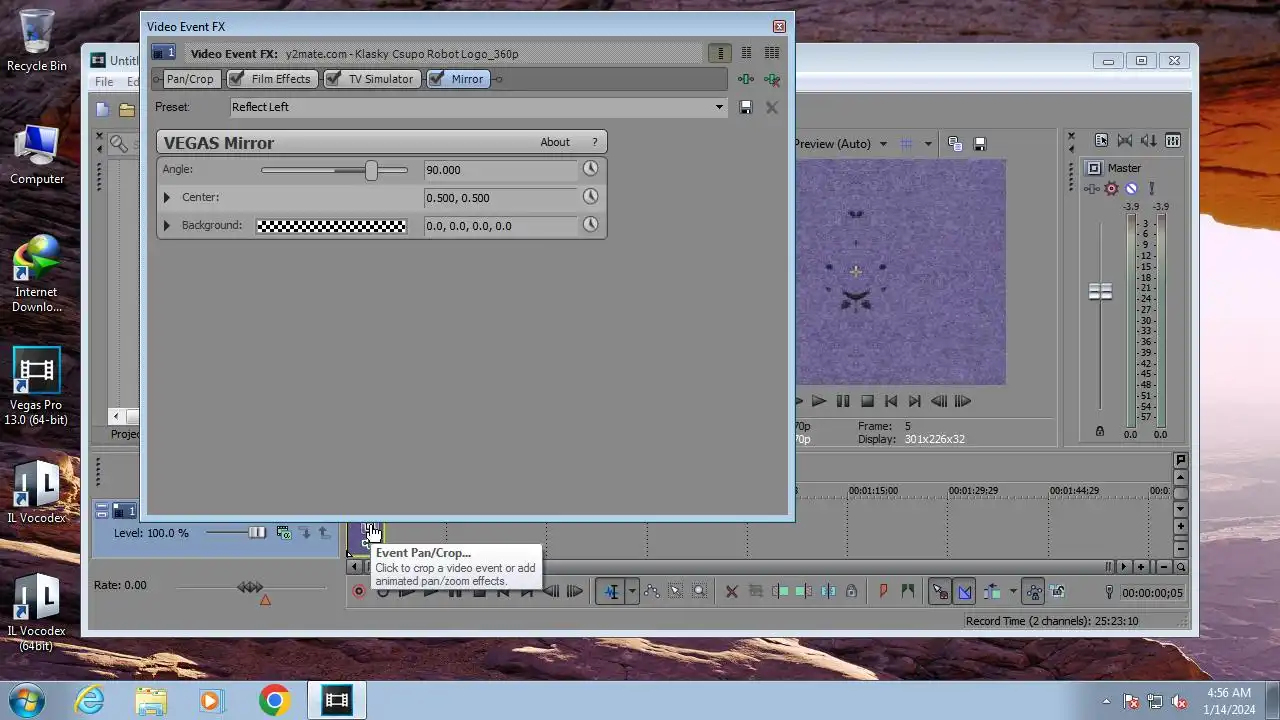Delete selected event with red X

pyautogui.click(x=731, y=592)
